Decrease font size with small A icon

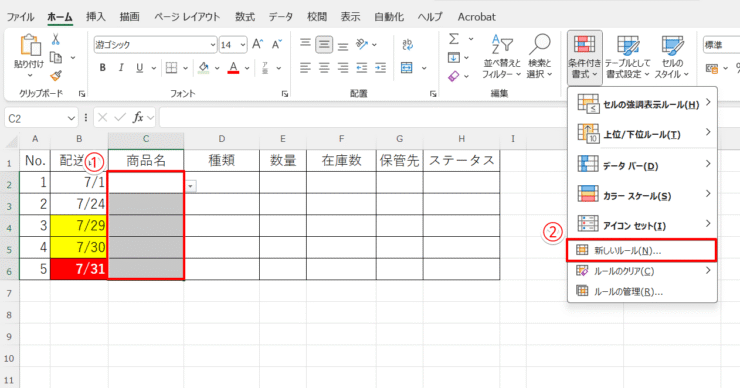[x=277, y=44]
